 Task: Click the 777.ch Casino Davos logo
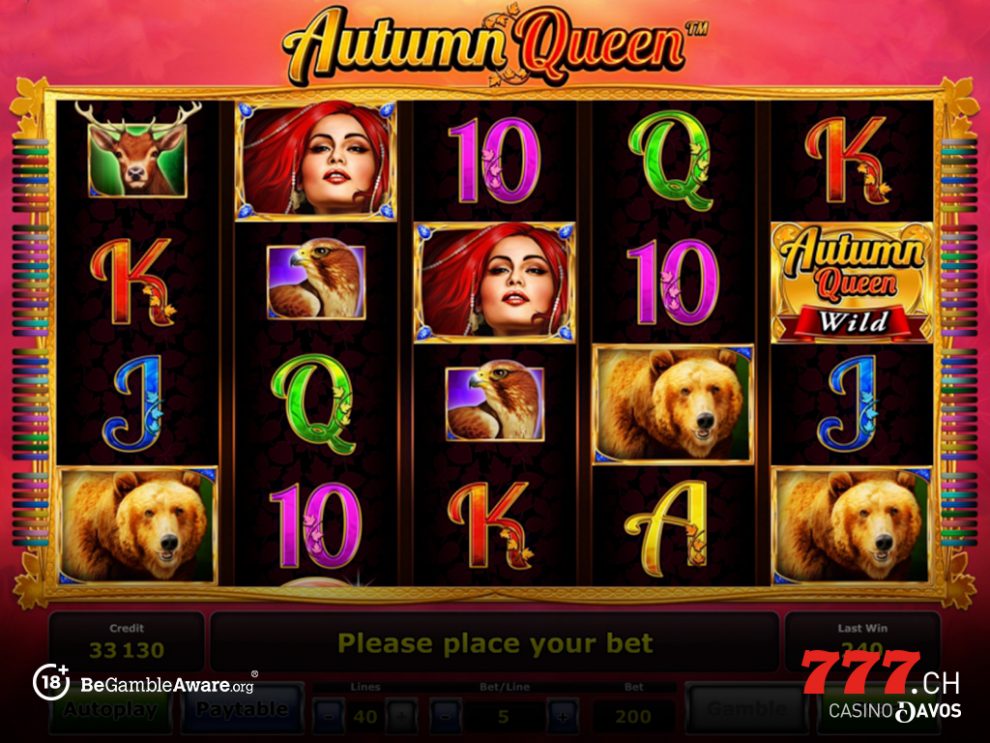[881, 686]
